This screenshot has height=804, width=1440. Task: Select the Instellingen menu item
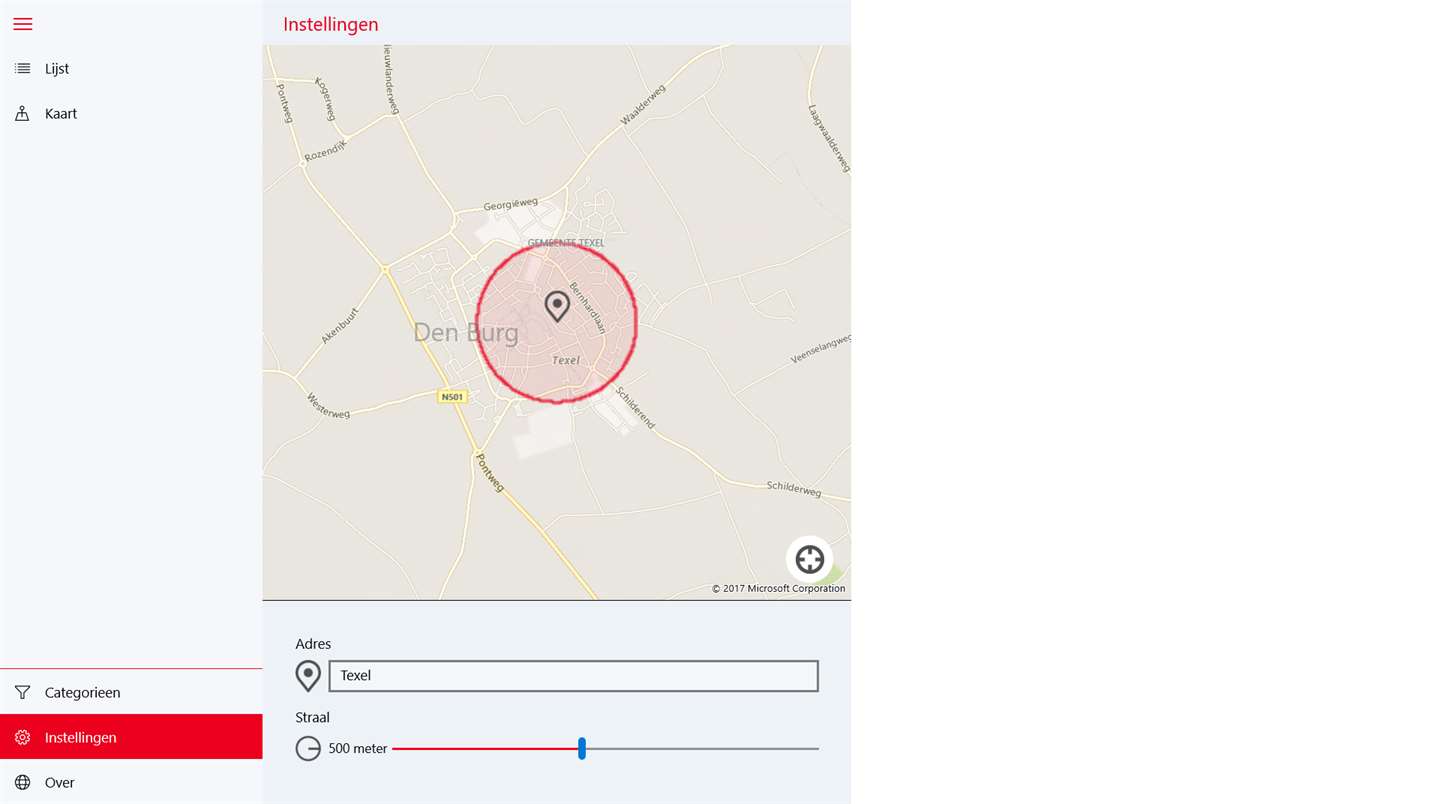[x=131, y=737]
